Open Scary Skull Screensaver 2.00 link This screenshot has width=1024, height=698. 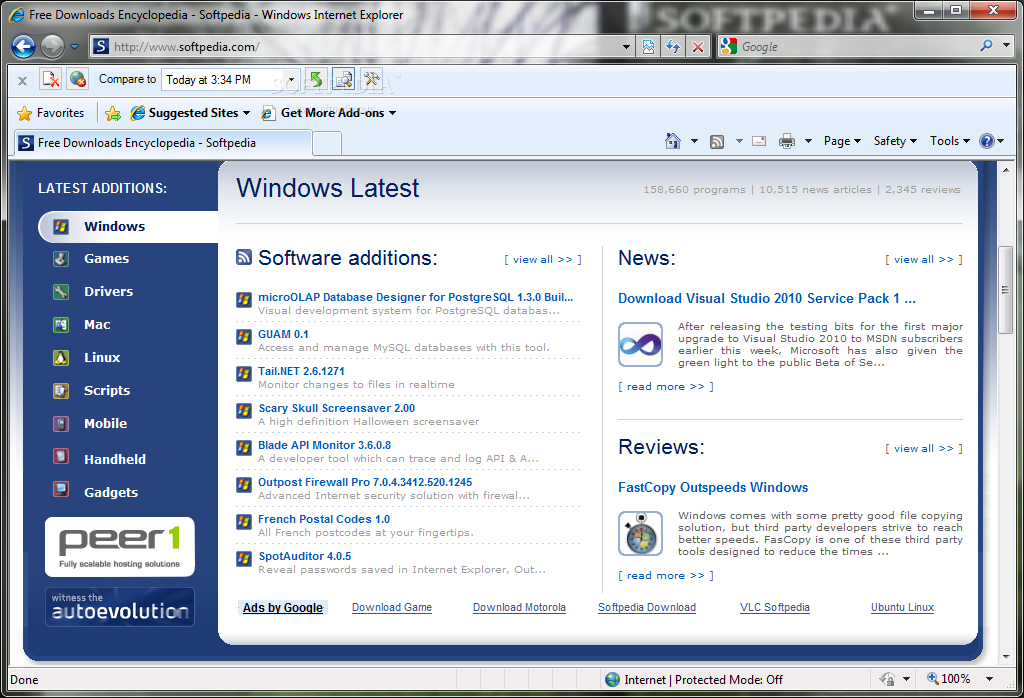336,408
